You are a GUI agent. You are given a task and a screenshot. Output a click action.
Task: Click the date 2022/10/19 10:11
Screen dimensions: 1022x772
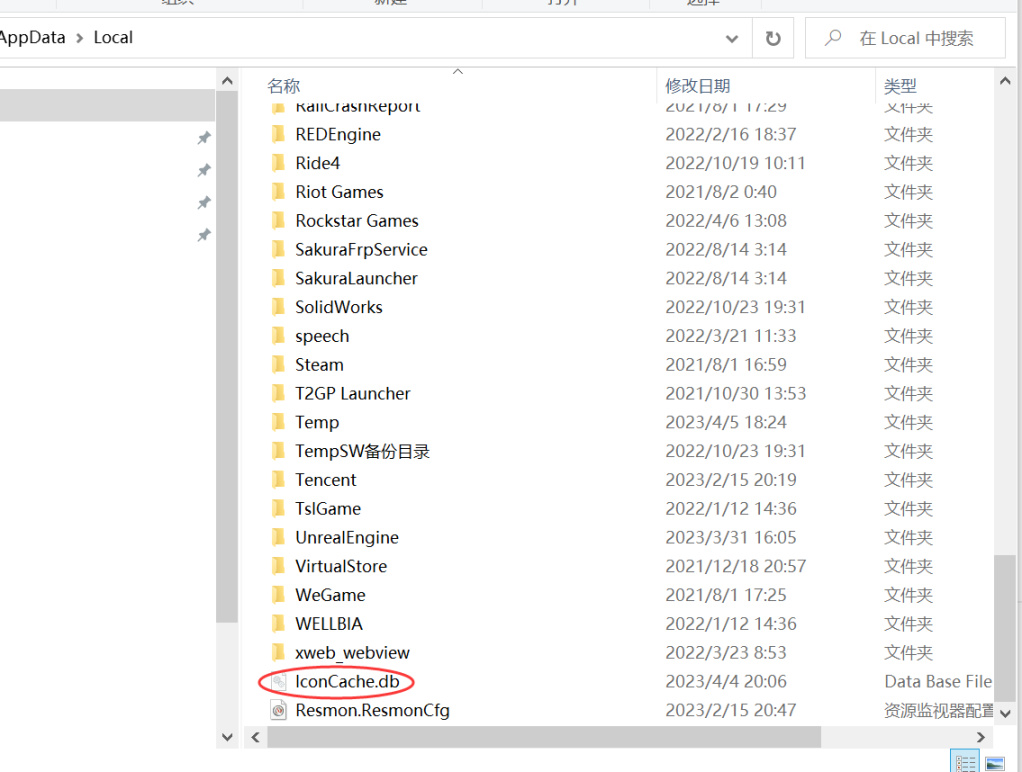click(735, 163)
